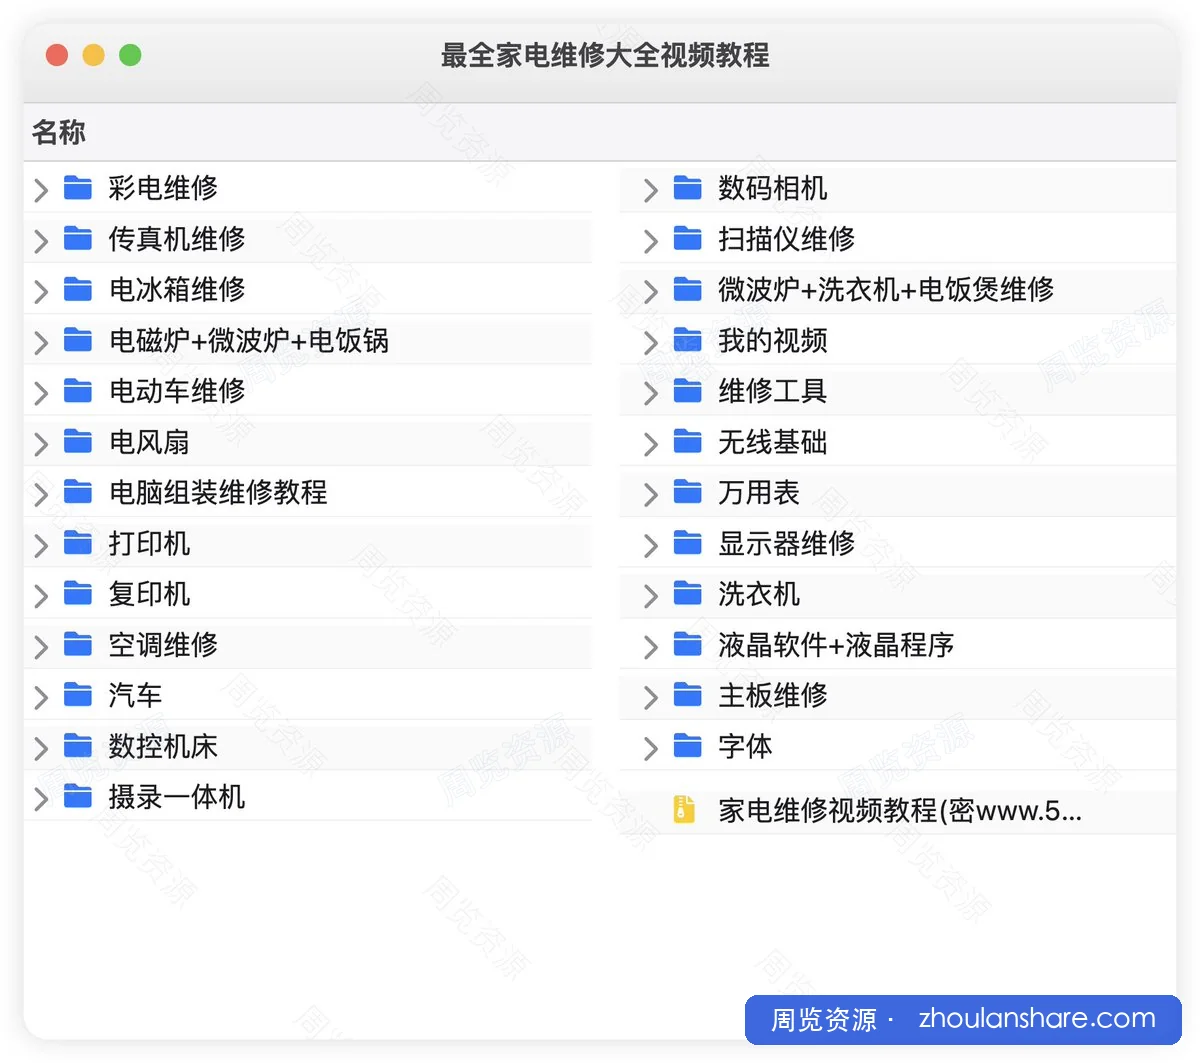Expand the 主板维修 folder chevron

(x=651, y=697)
